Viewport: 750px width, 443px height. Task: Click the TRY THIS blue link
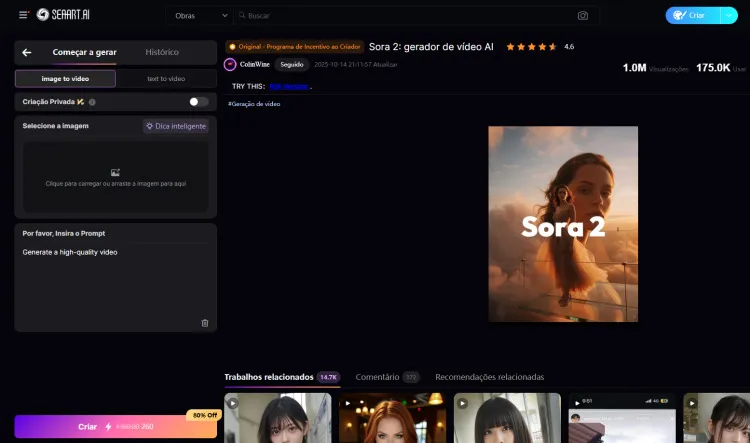click(289, 87)
